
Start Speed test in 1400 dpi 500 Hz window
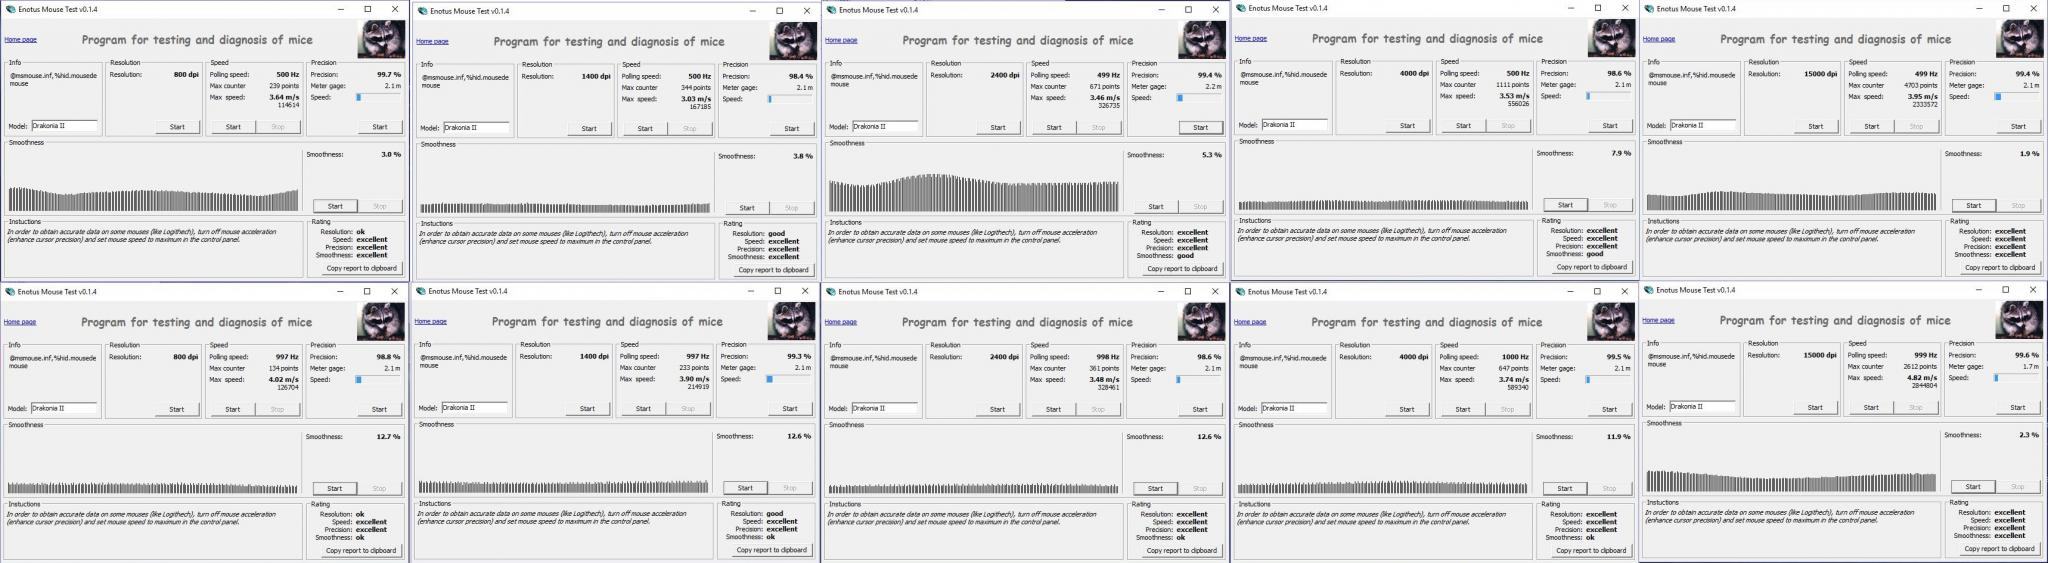[645, 128]
